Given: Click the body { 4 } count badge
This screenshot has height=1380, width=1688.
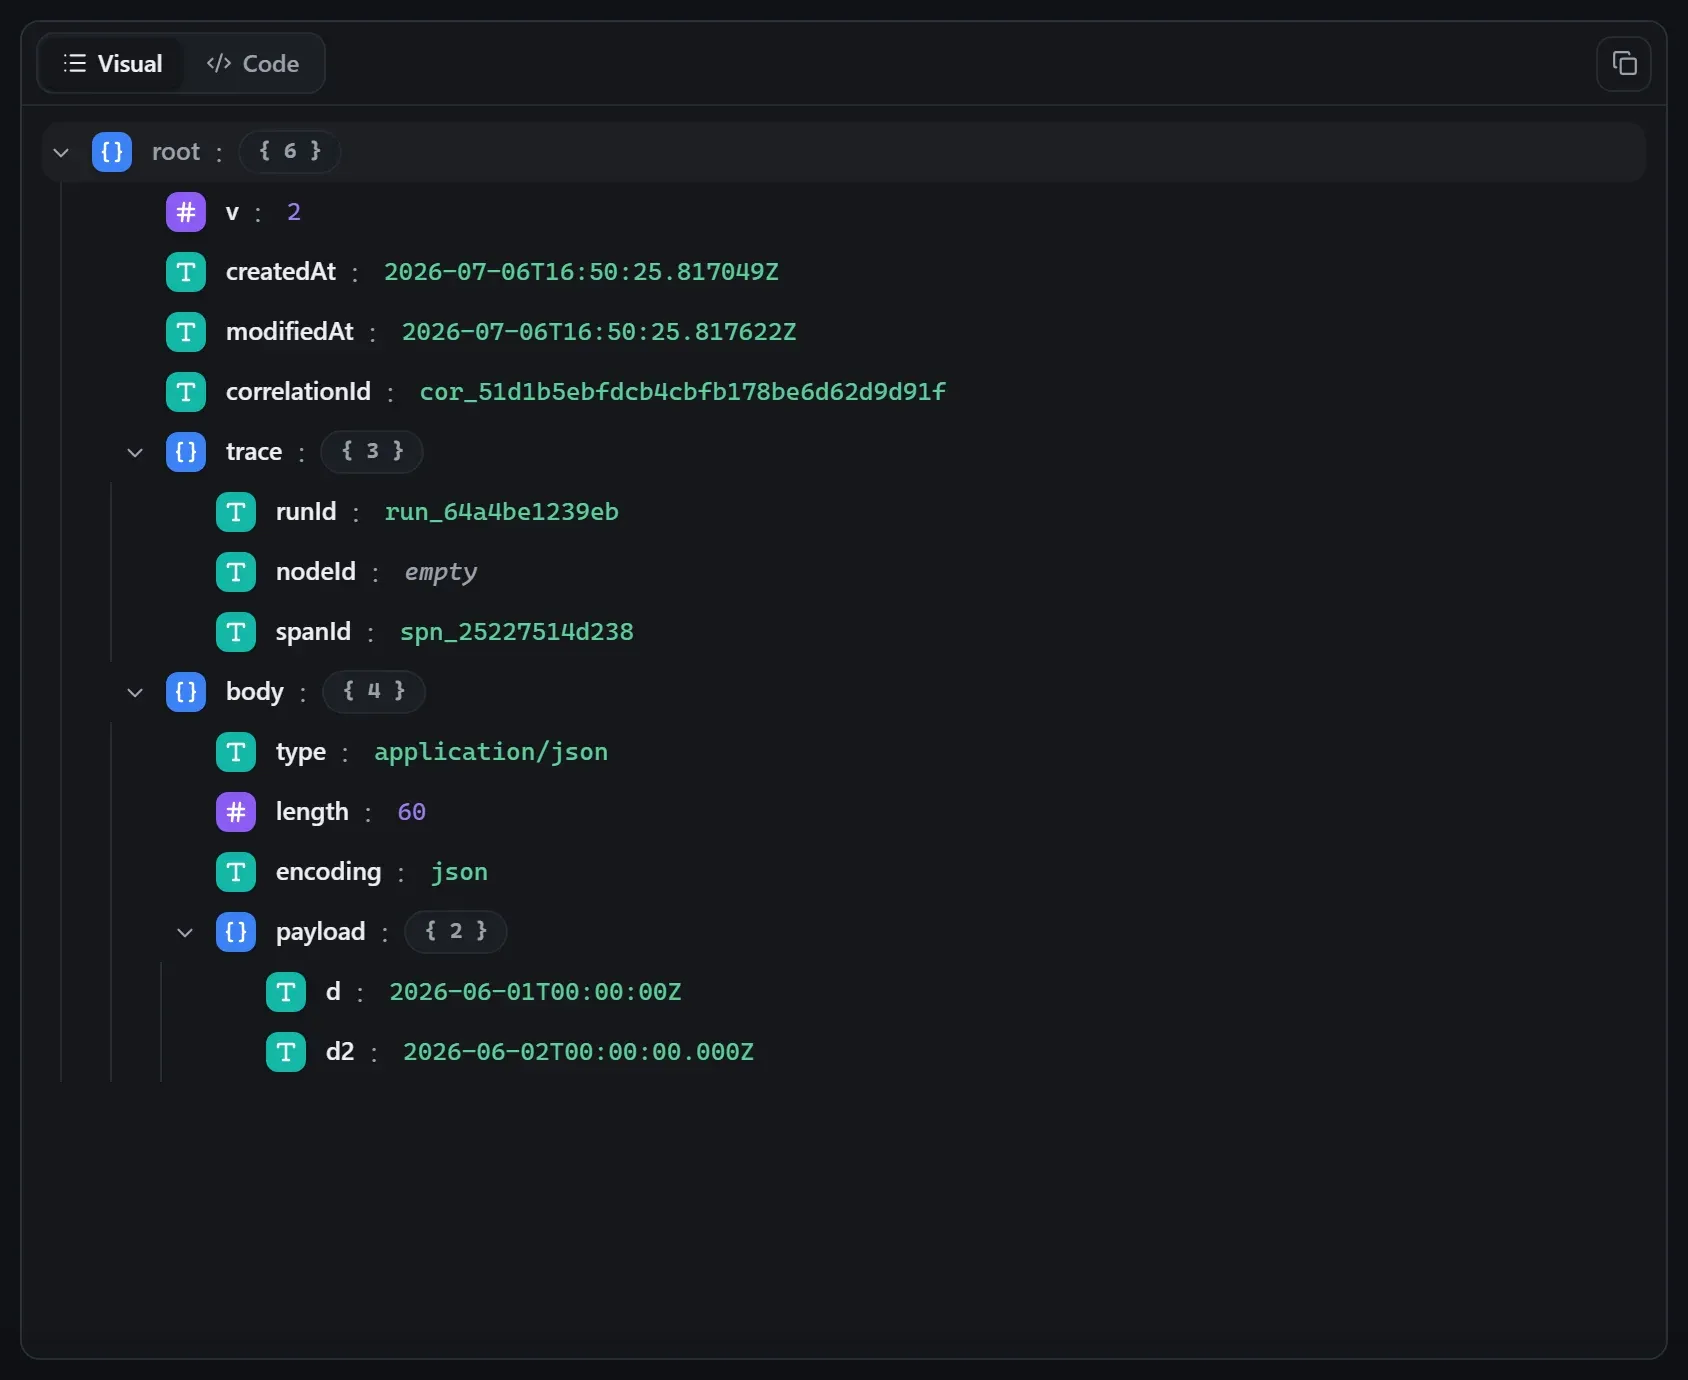Looking at the screenshot, I should point(374,691).
